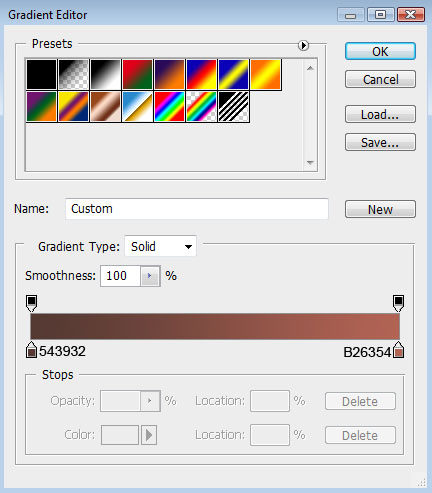Click the New button to add preset
This screenshot has height=493, width=432.
380,209
